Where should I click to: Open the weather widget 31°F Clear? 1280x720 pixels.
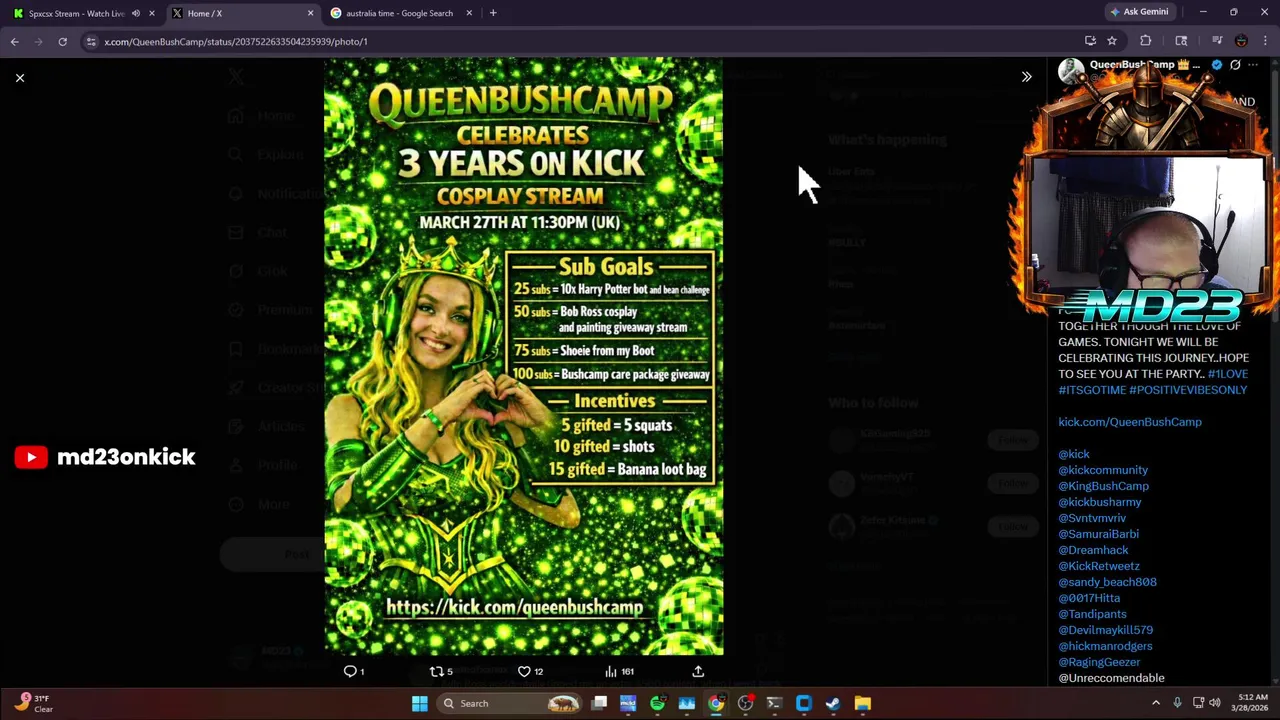click(34, 703)
